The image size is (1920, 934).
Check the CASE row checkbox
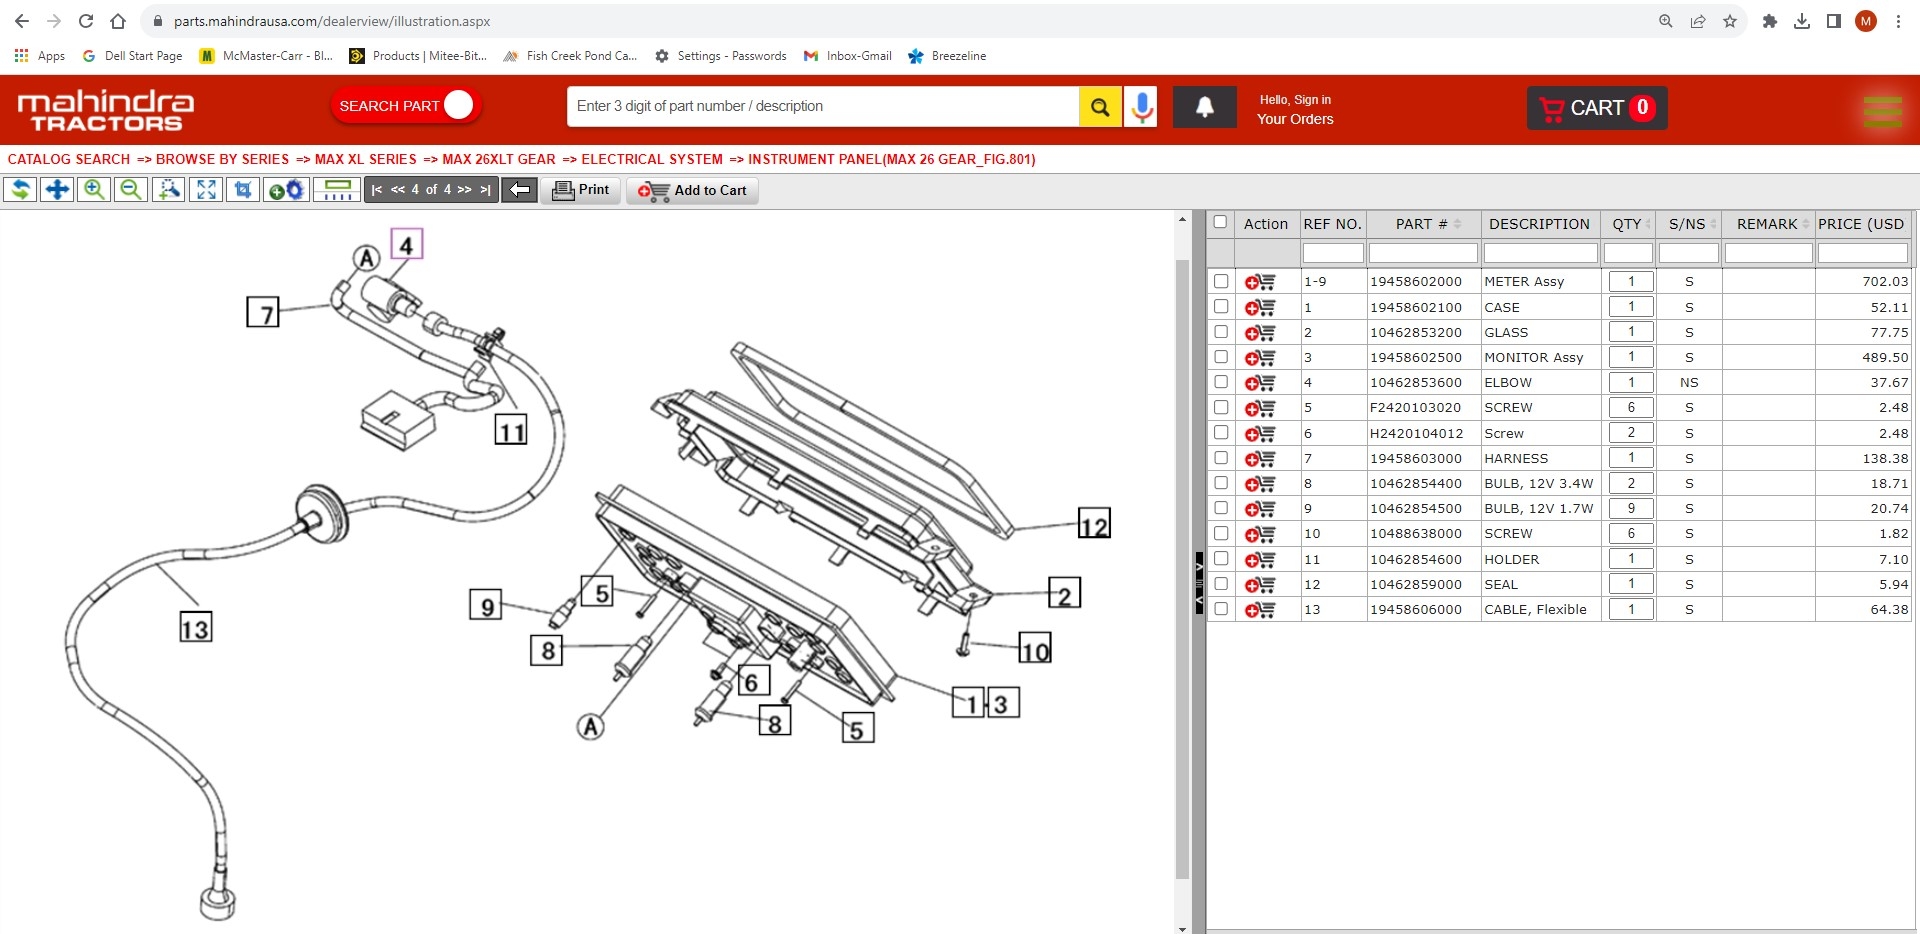[1221, 307]
